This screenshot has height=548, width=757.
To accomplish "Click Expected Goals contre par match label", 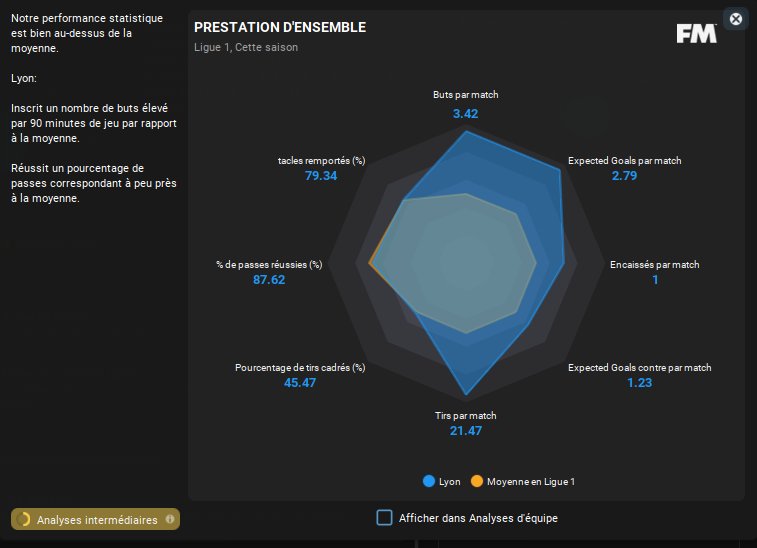I will (640, 368).
